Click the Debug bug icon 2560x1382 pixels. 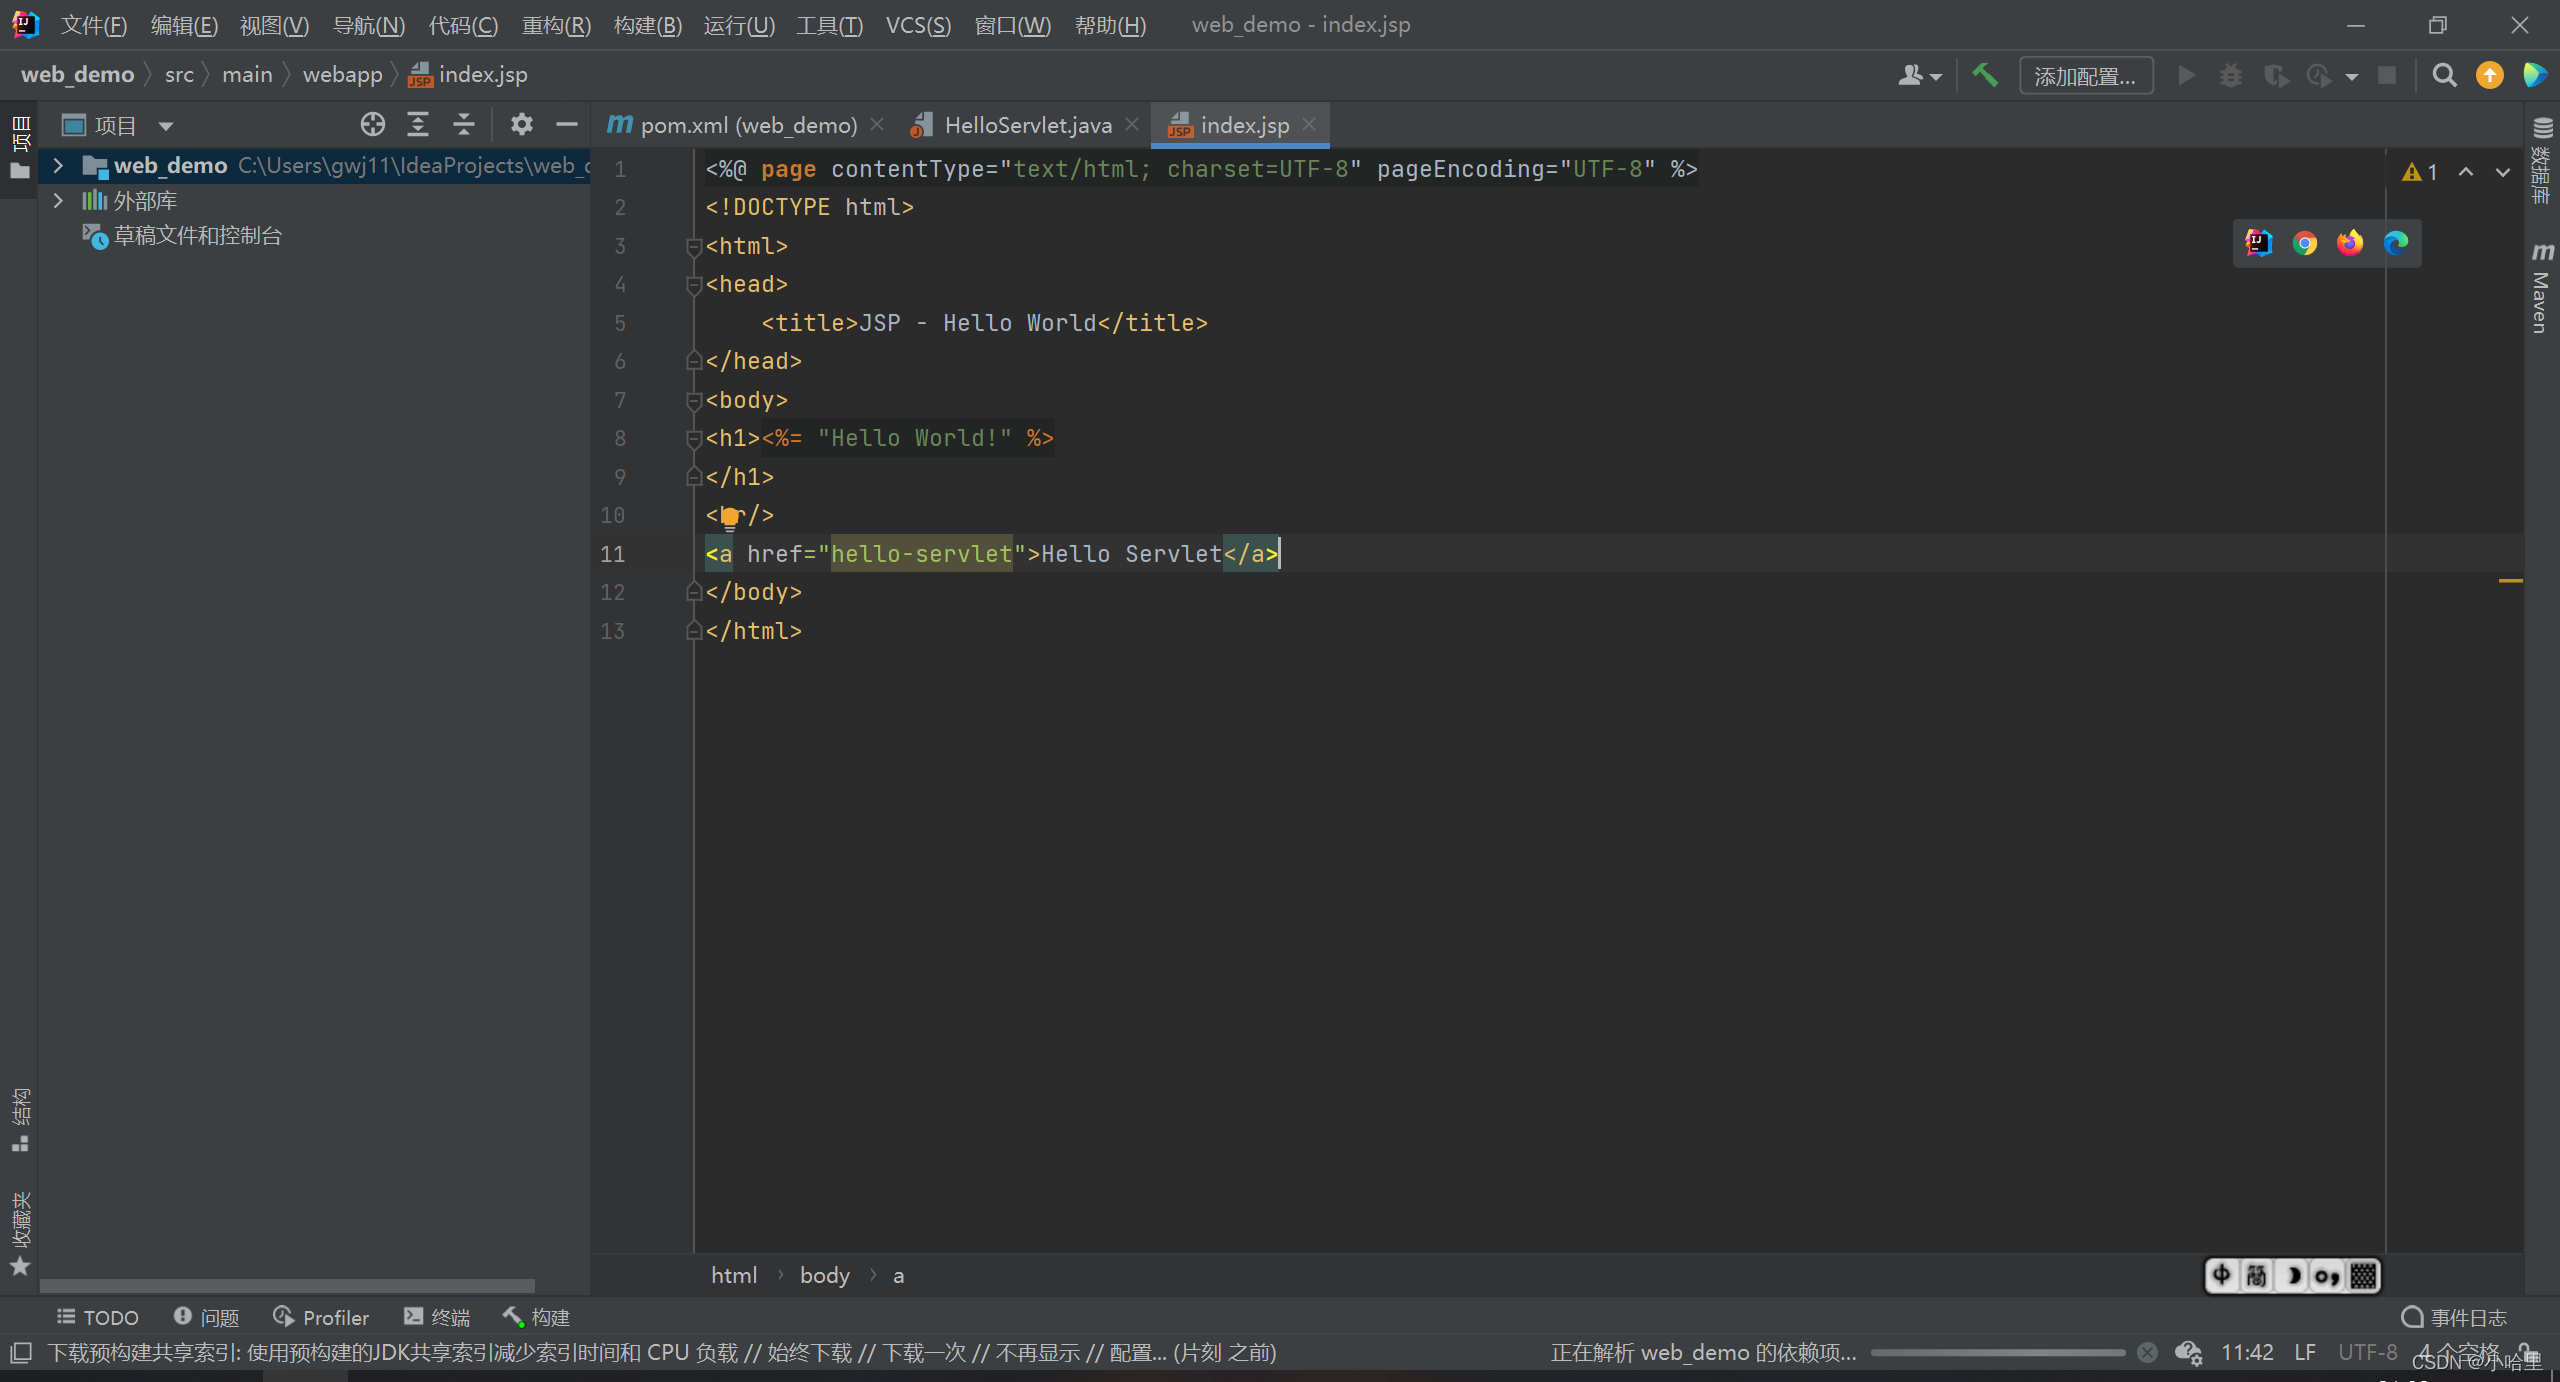coord(2230,76)
